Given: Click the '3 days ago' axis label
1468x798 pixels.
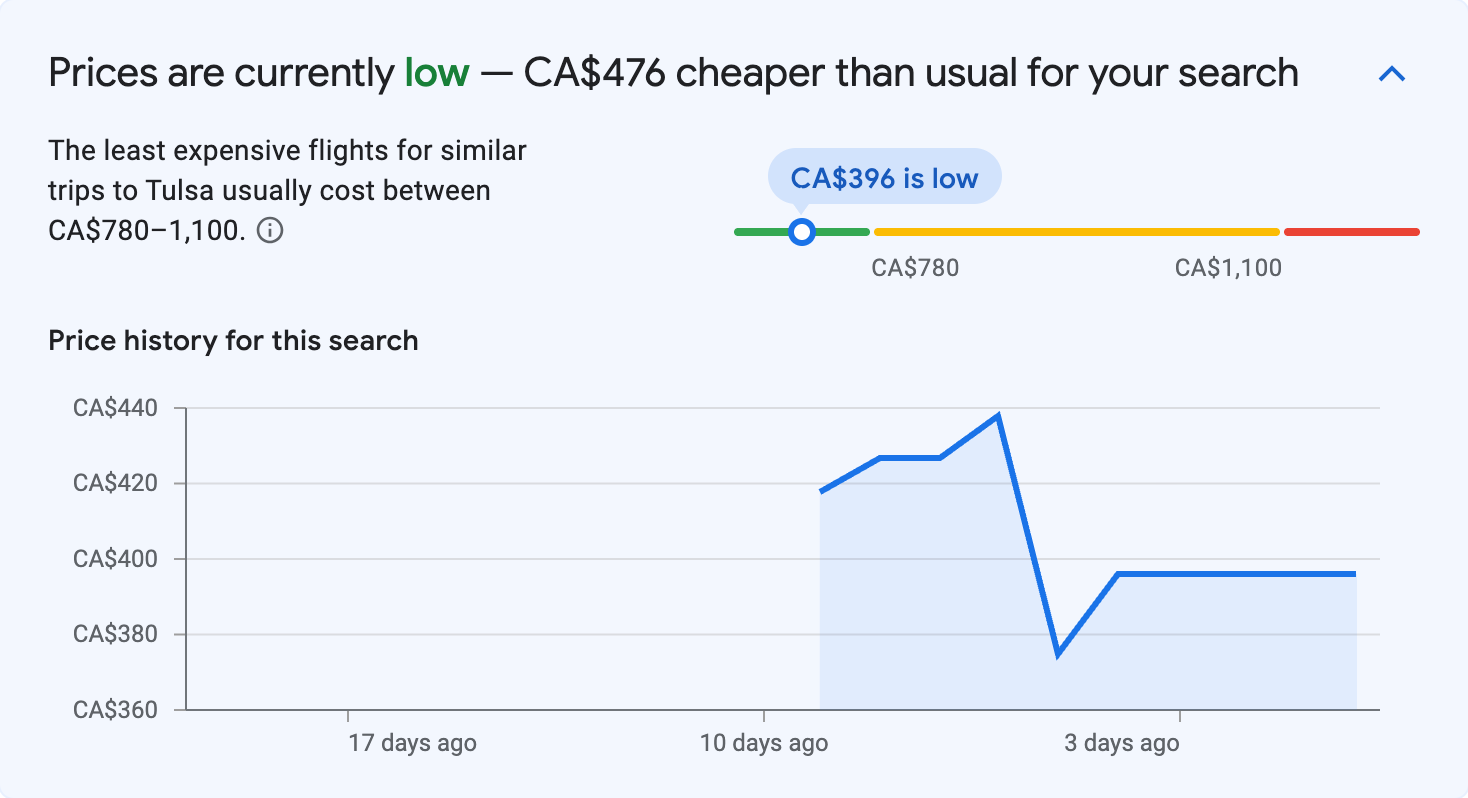Looking at the screenshot, I should 1121,743.
